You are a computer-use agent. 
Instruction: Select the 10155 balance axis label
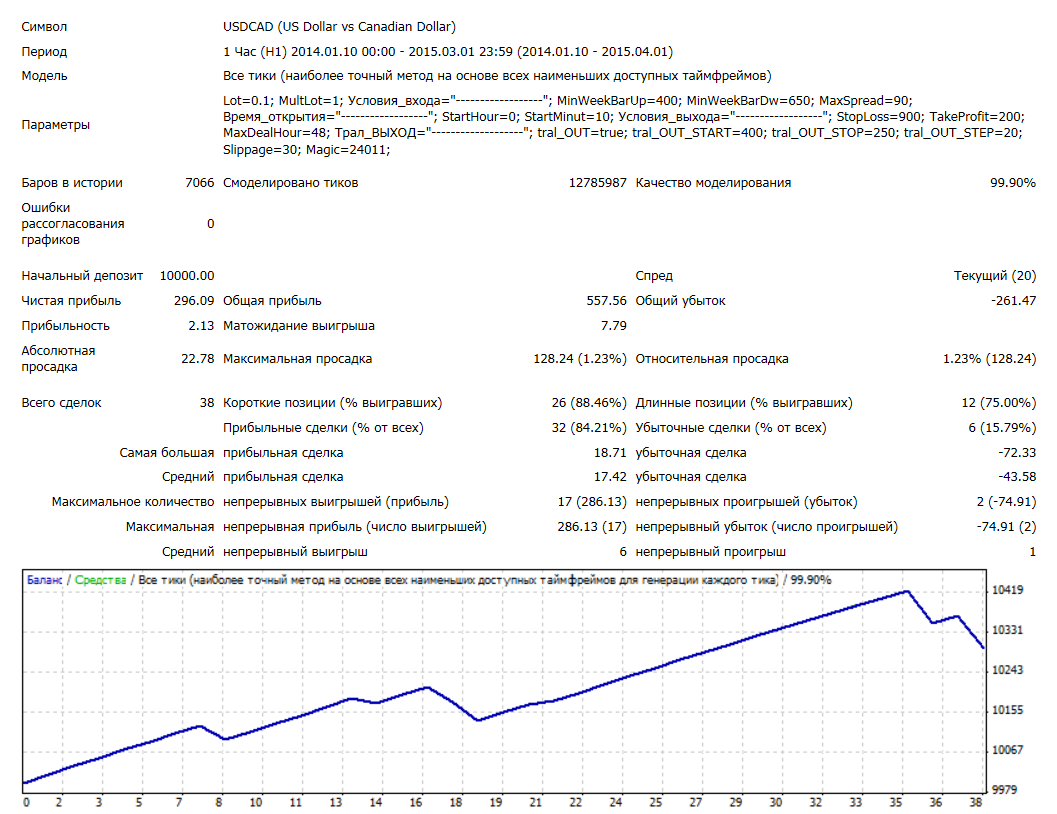pyautogui.click(x=1007, y=710)
